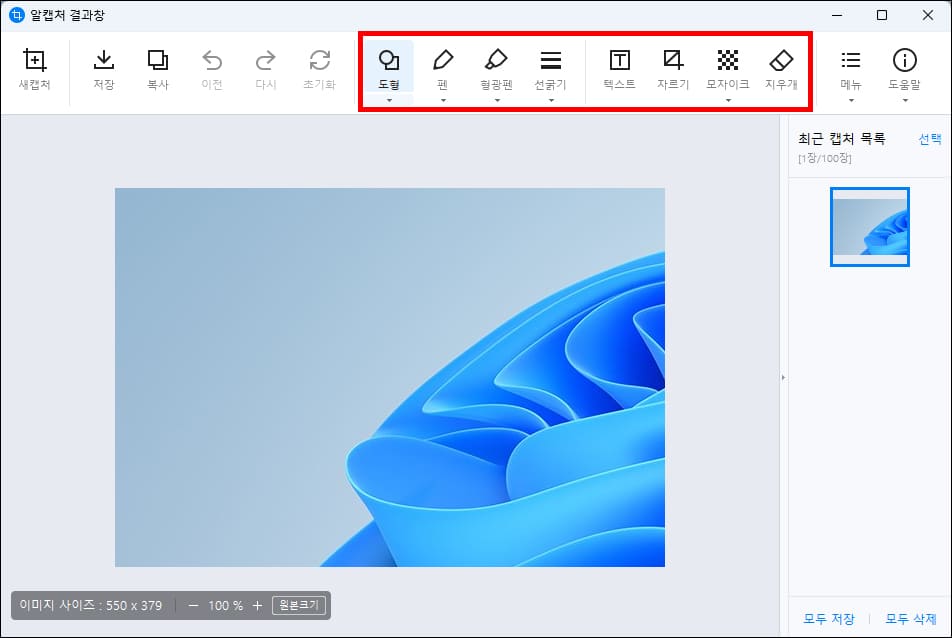
Task: Select the 지우개 eraser tool
Action: coord(781,69)
